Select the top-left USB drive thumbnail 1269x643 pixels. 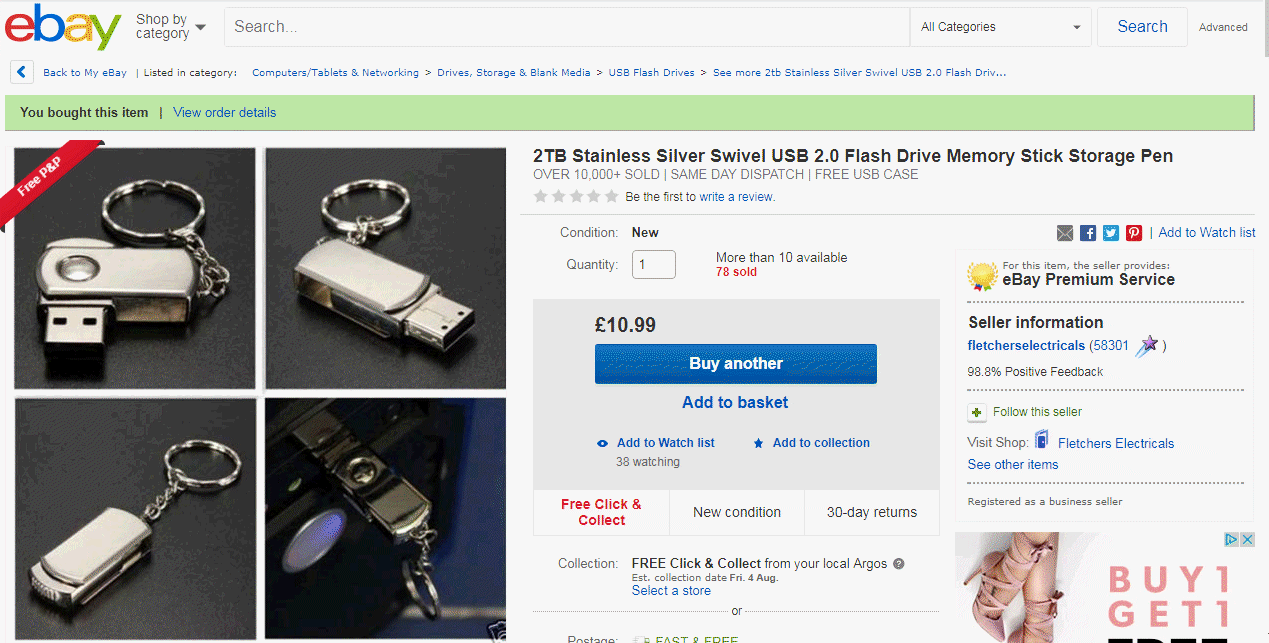coord(135,268)
